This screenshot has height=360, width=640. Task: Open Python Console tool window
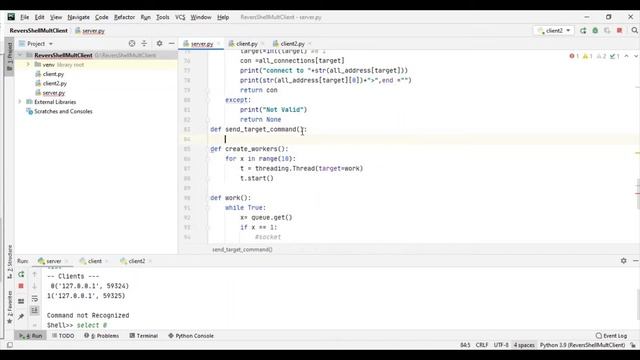tap(191, 336)
